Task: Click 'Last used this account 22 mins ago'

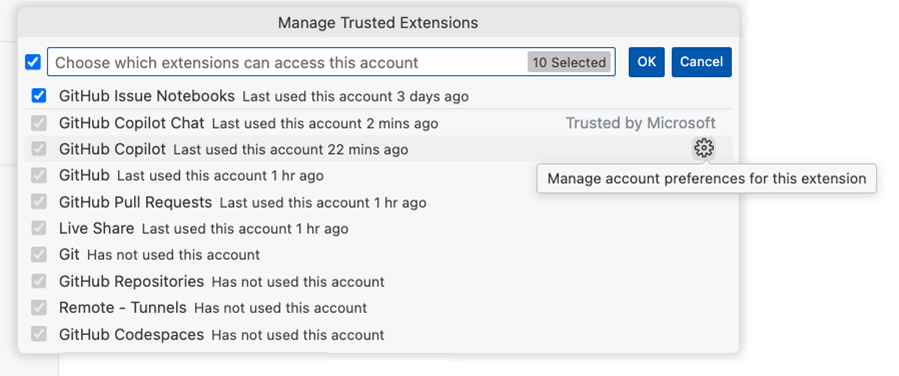Action: coord(291,150)
